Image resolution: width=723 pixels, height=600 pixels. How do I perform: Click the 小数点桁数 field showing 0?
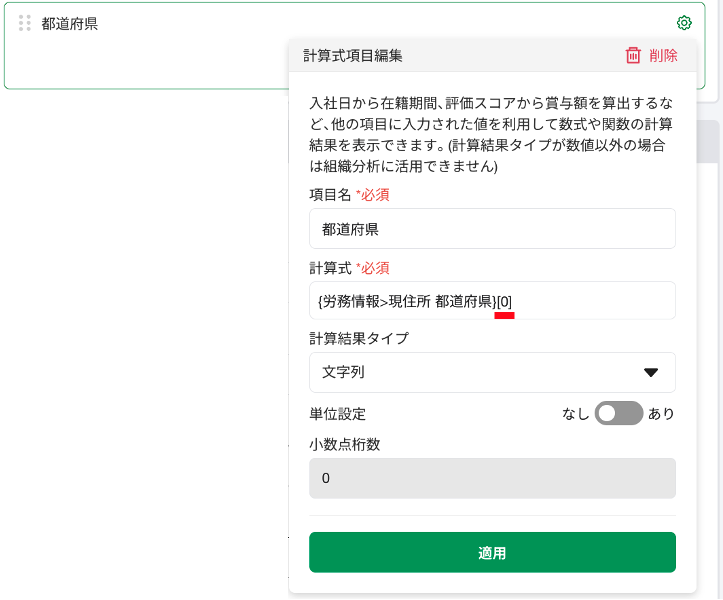click(x=492, y=478)
